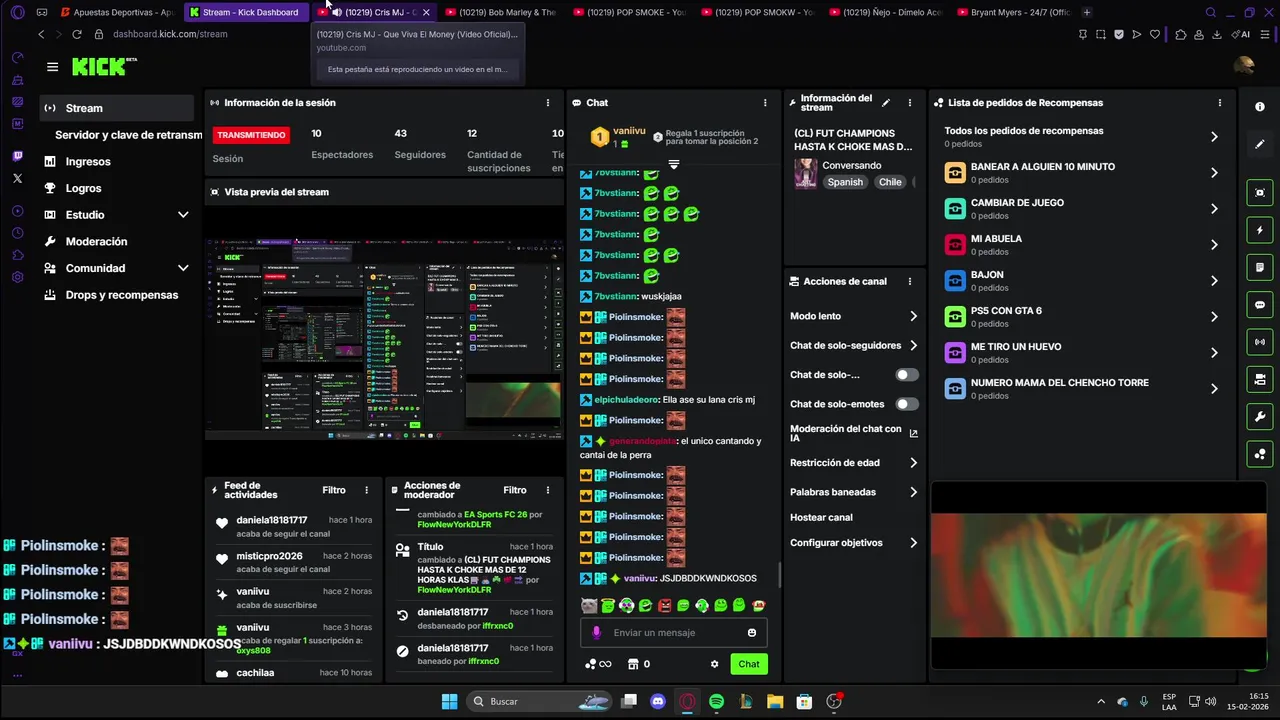Switch to Bryant Myers 24/7 tab
This screenshot has width=1280, height=720.
(x=1013, y=12)
